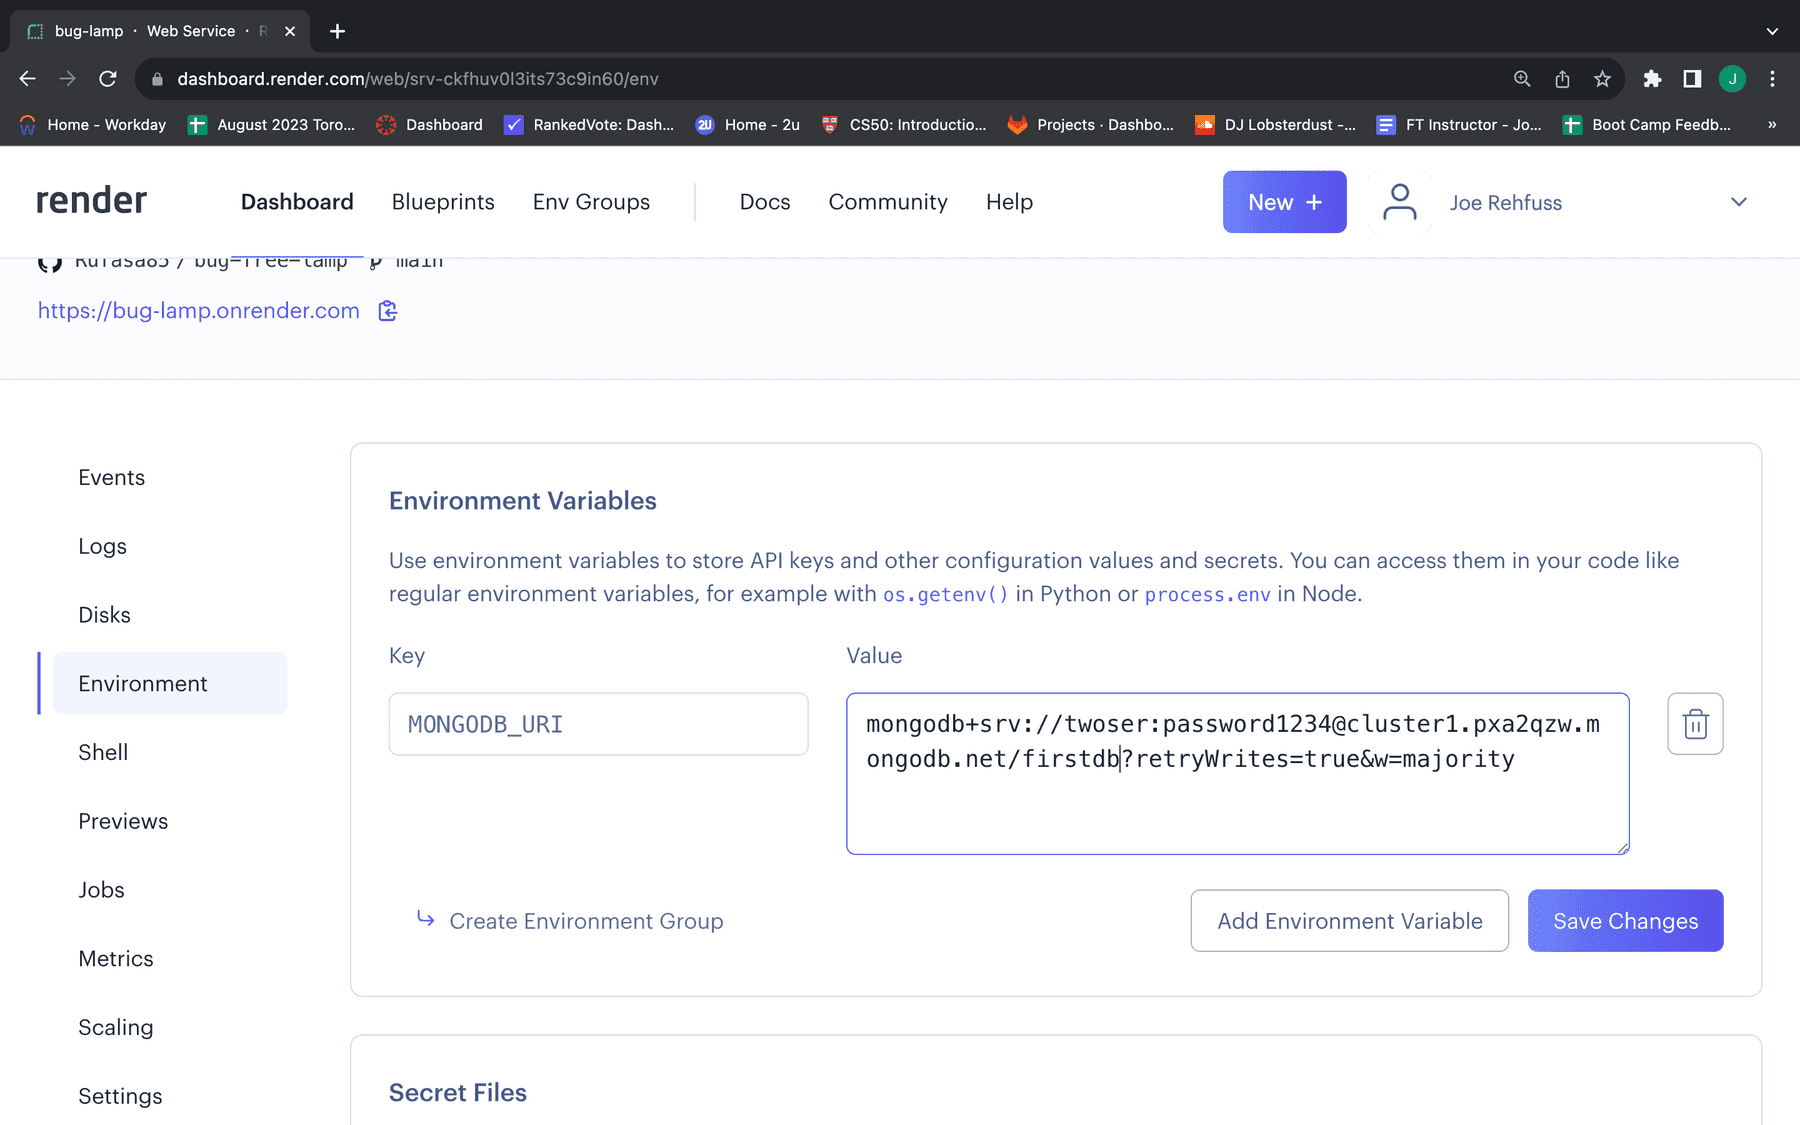Viewport: 1800px width, 1125px height.
Task: Show more bookmarks with the overflow chevron
Action: point(1772,125)
